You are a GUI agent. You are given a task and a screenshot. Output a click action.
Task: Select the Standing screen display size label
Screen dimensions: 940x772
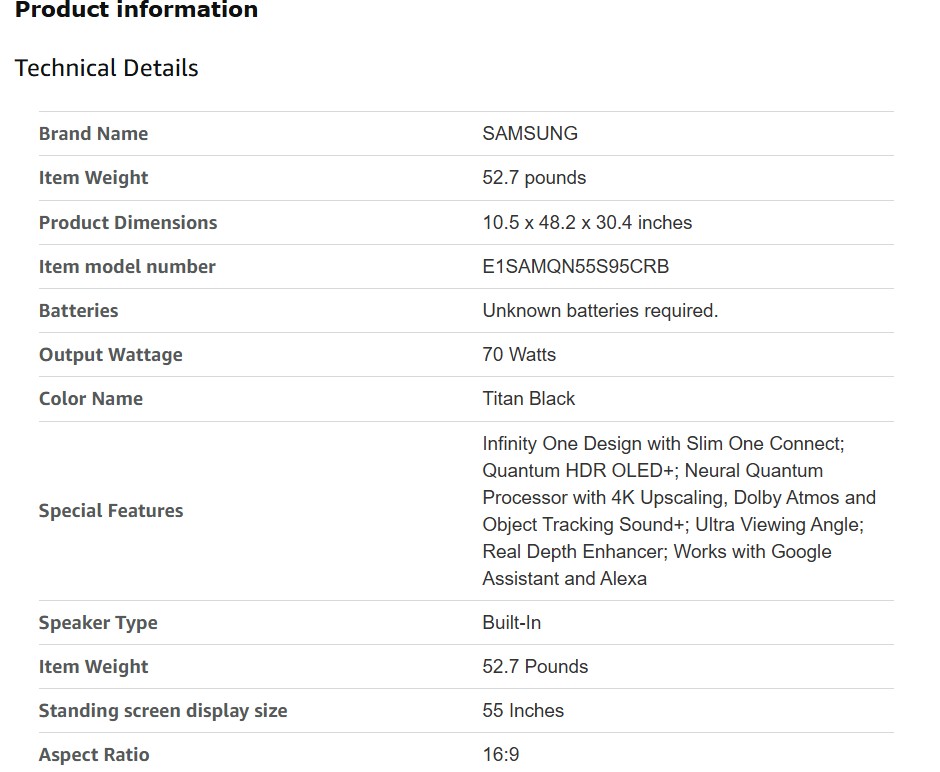[163, 711]
